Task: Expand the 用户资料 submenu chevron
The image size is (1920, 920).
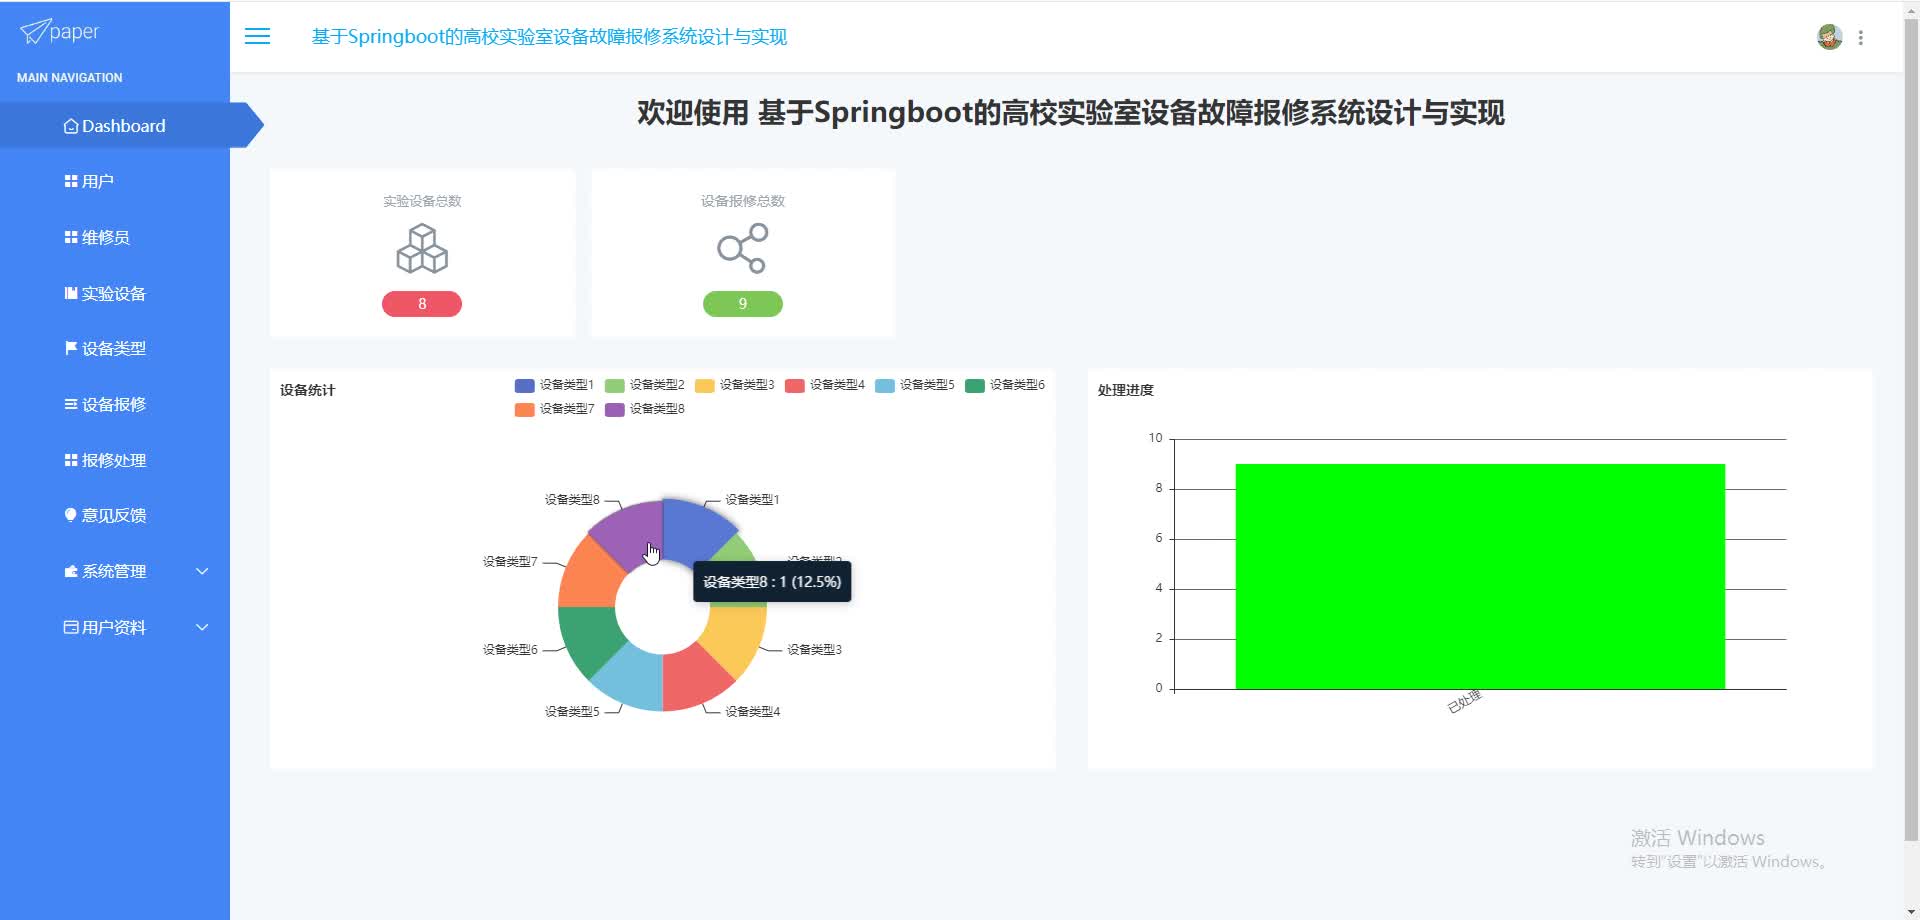Action: point(202,627)
